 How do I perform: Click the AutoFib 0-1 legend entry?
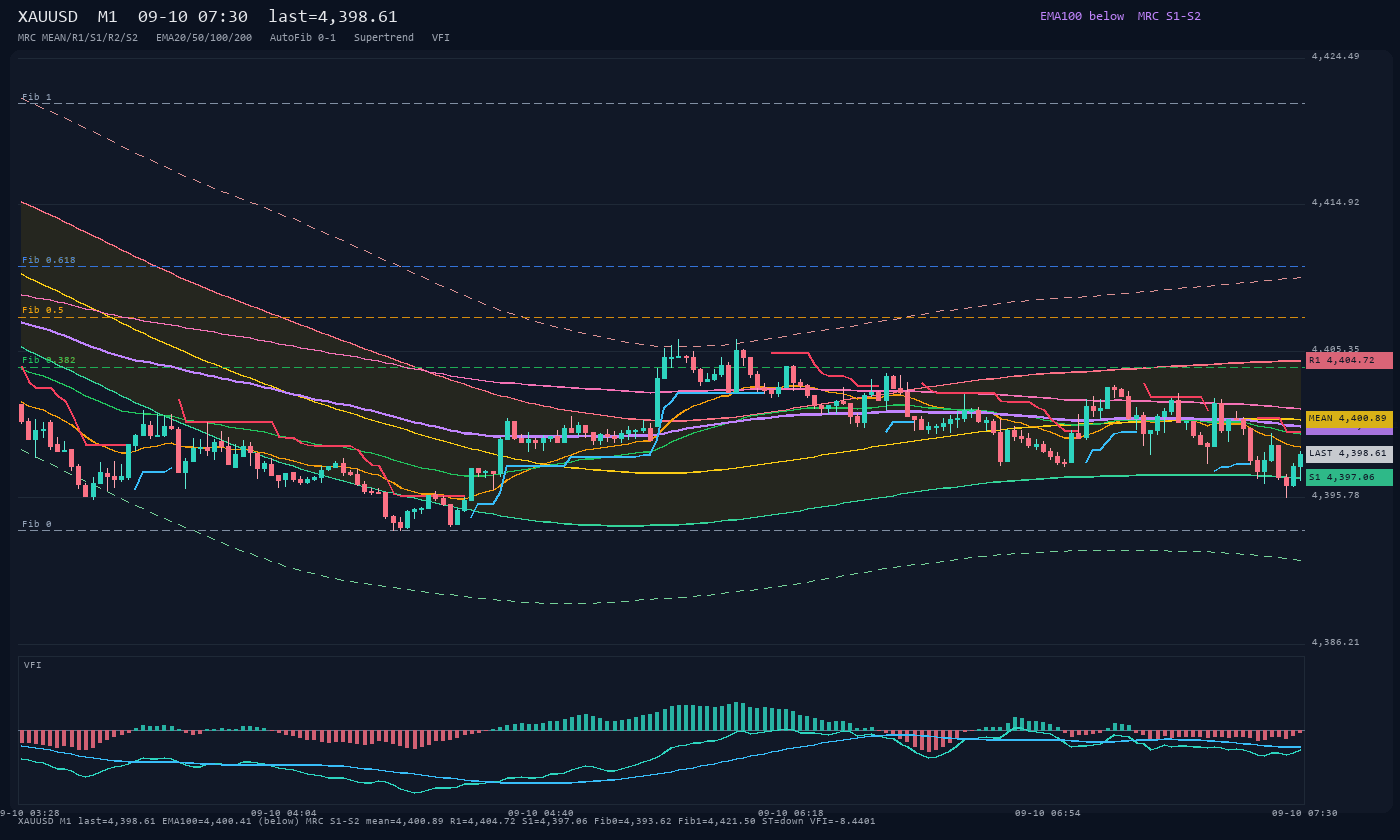(303, 37)
